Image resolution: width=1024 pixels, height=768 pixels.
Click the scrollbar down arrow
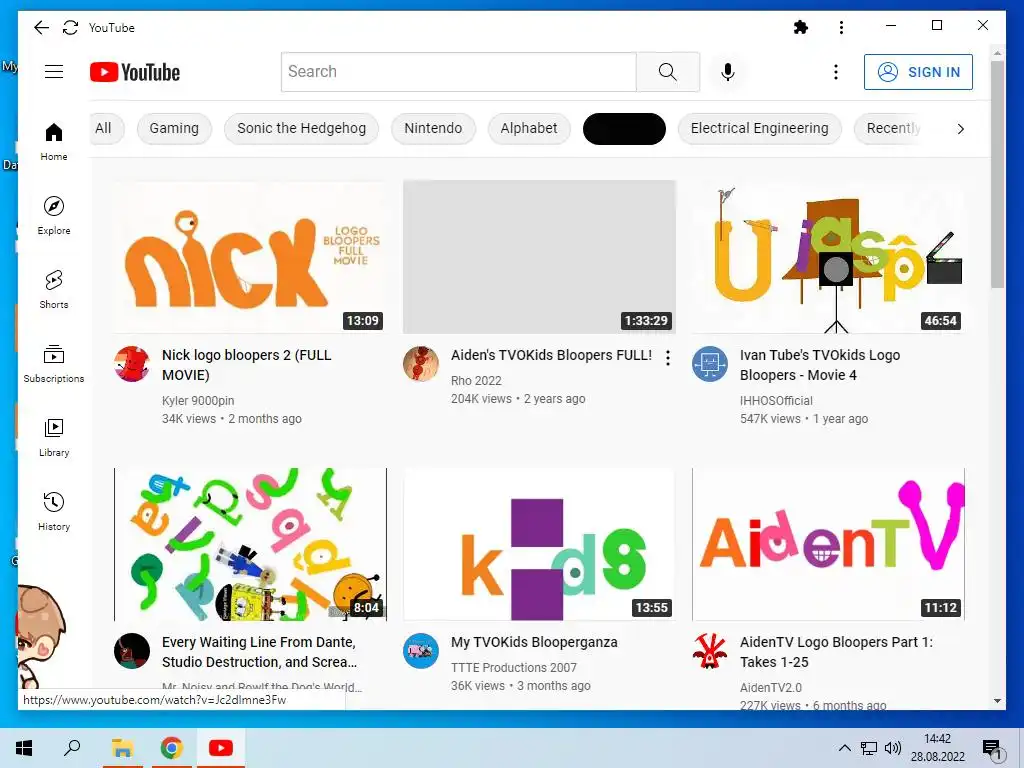pyautogui.click(x=997, y=701)
